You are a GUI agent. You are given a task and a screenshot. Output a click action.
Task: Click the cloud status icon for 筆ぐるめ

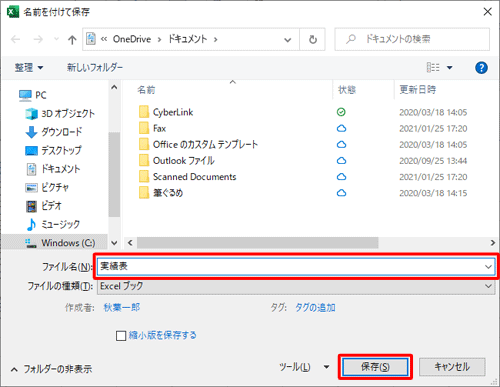click(341, 193)
